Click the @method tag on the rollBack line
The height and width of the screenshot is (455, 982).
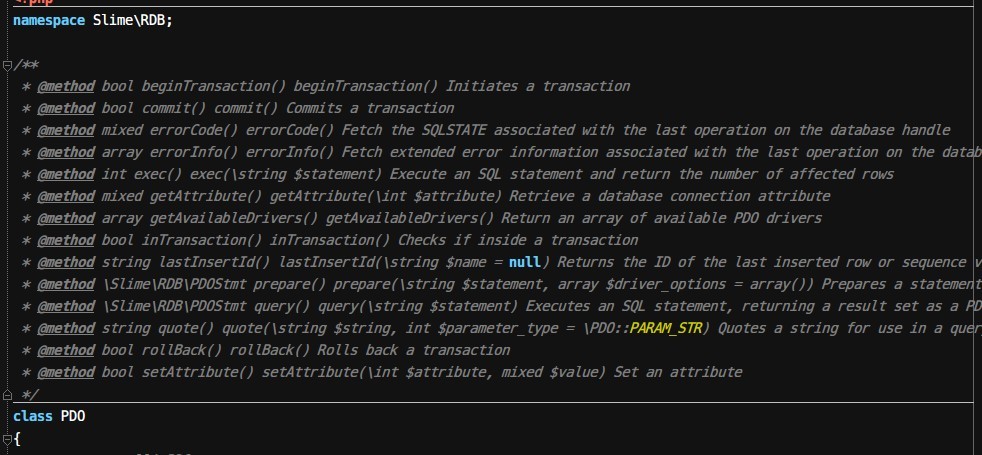pos(66,350)
